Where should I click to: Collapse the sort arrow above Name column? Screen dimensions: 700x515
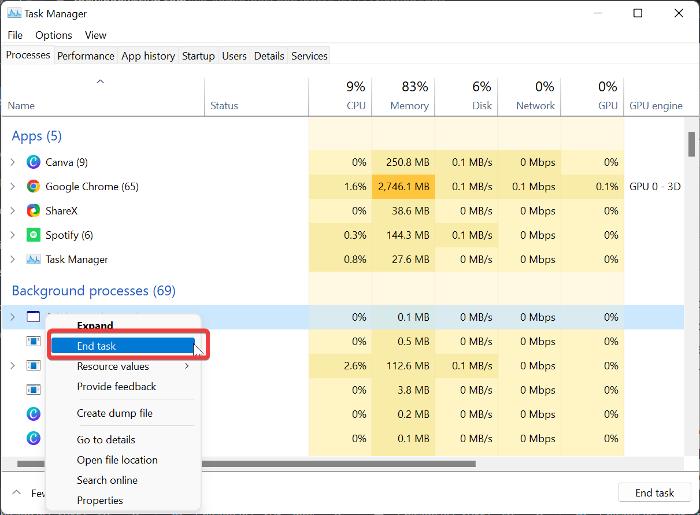[100, 82]
